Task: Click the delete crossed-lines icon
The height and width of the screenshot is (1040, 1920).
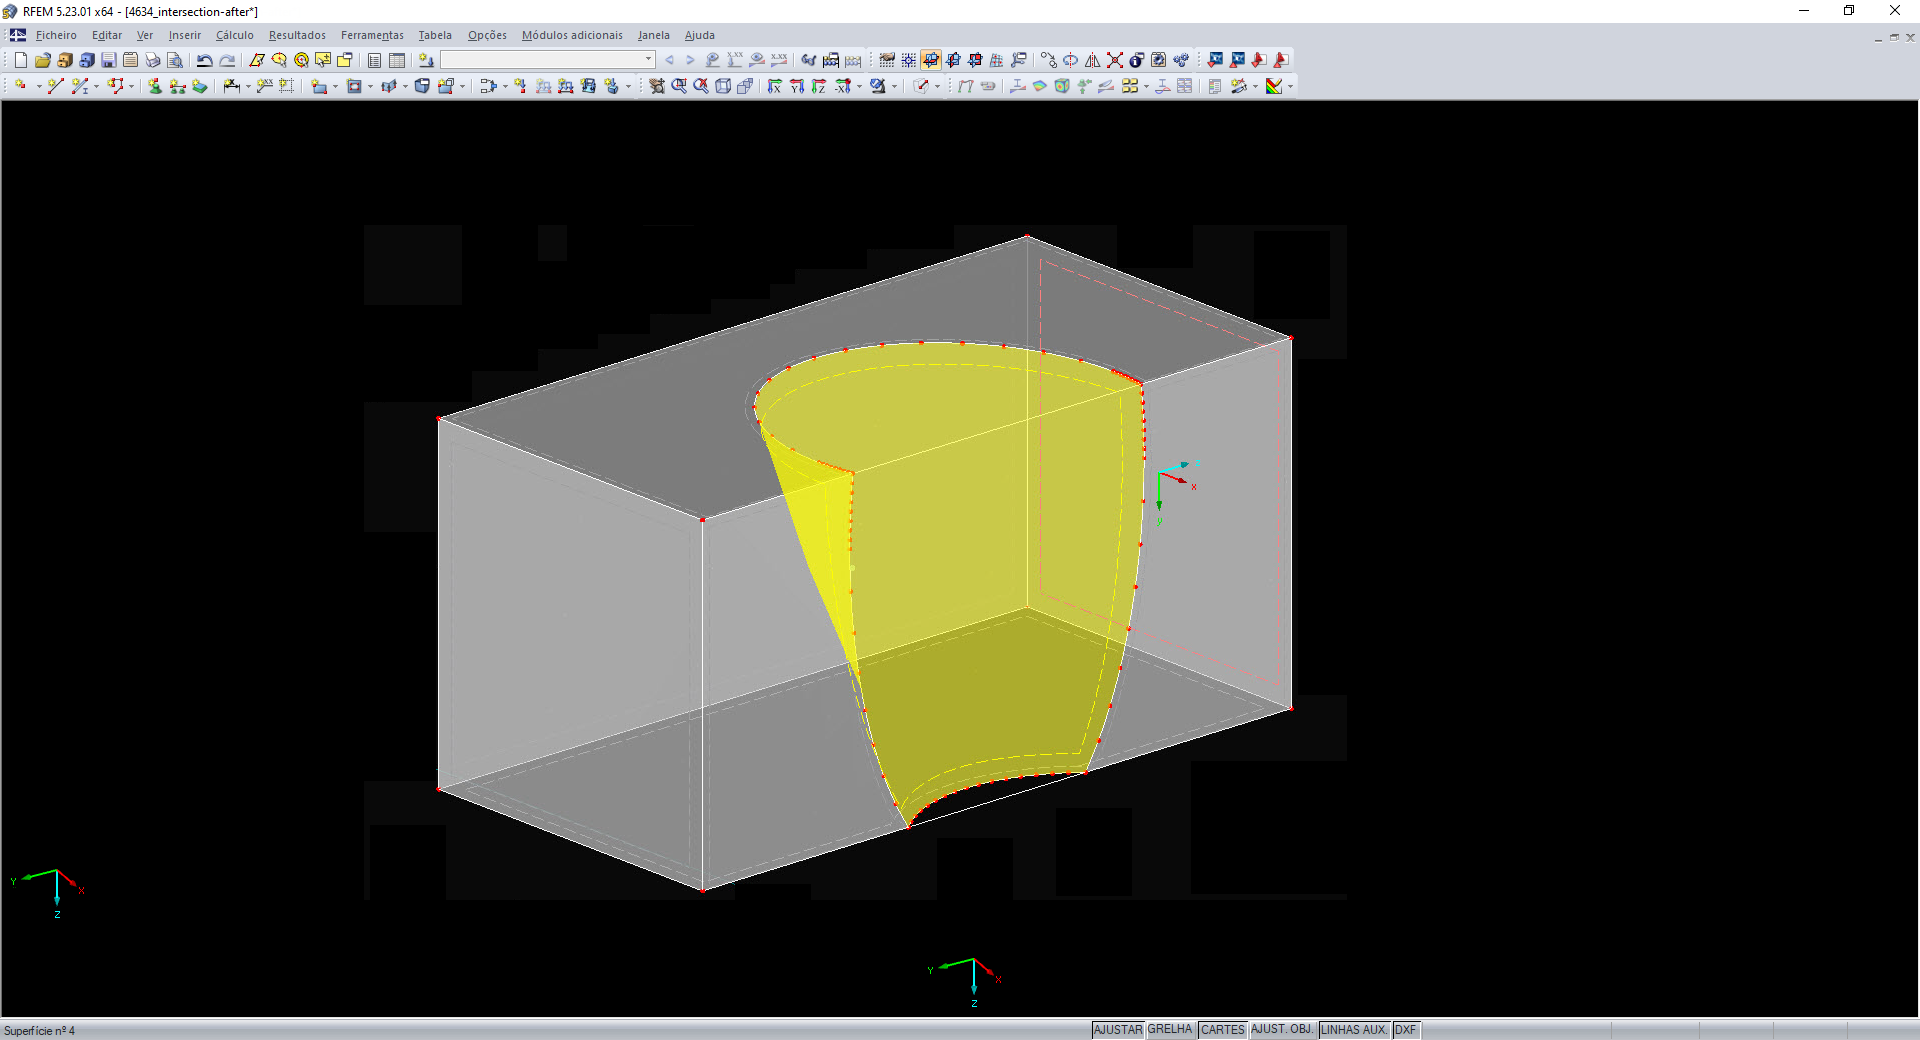Action: [1115, 60]
